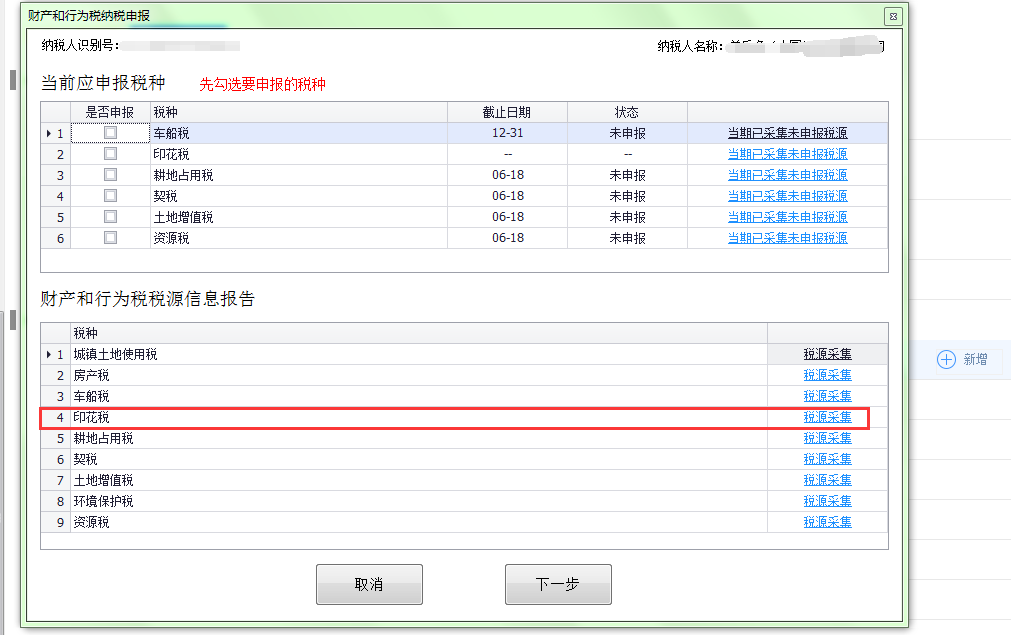Check the 车船税 declaration checkbox
The height and width of the screenshot is (635, 1011).
coord(110,133)
